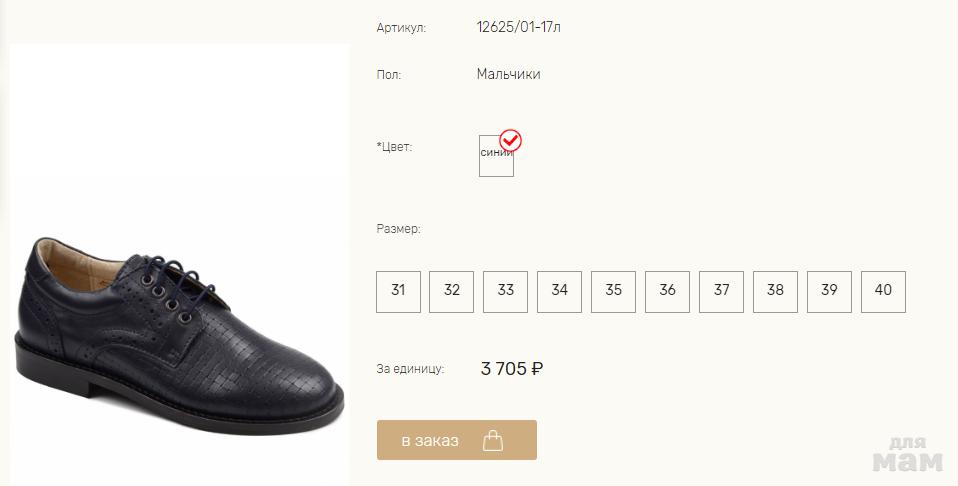Choose size 35 option
The height and width of the screenshot is (486, 958).
point(614,291)
